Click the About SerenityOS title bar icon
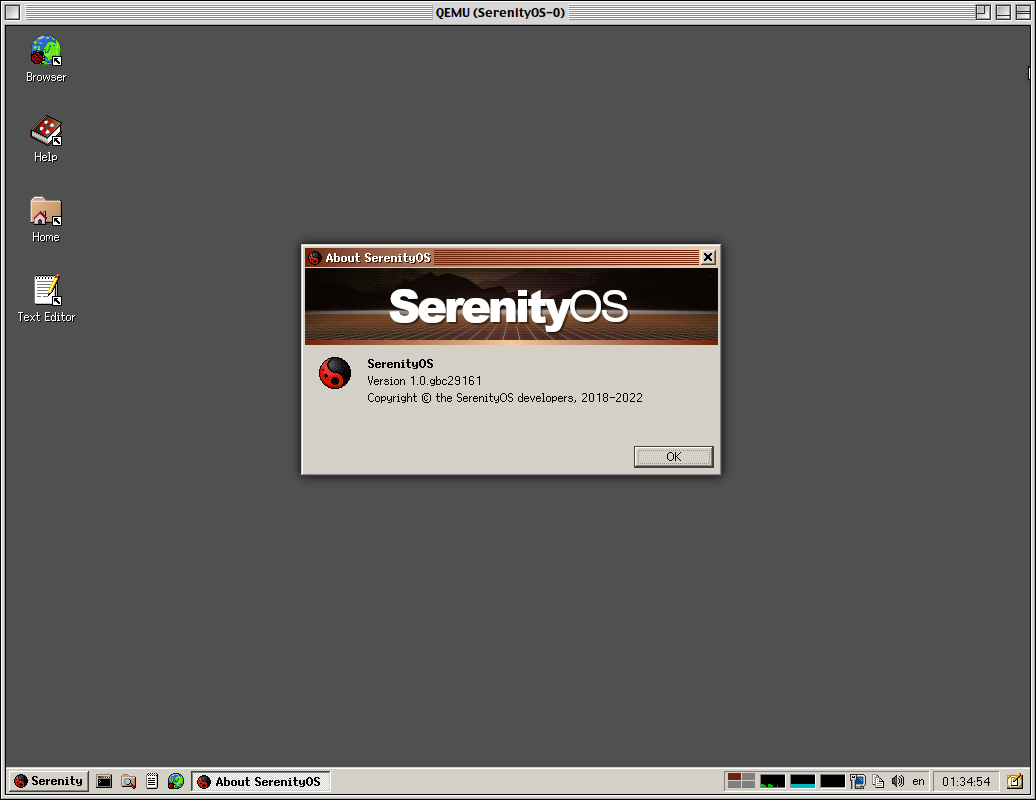The image size is (1036, 800). [315, 258]
